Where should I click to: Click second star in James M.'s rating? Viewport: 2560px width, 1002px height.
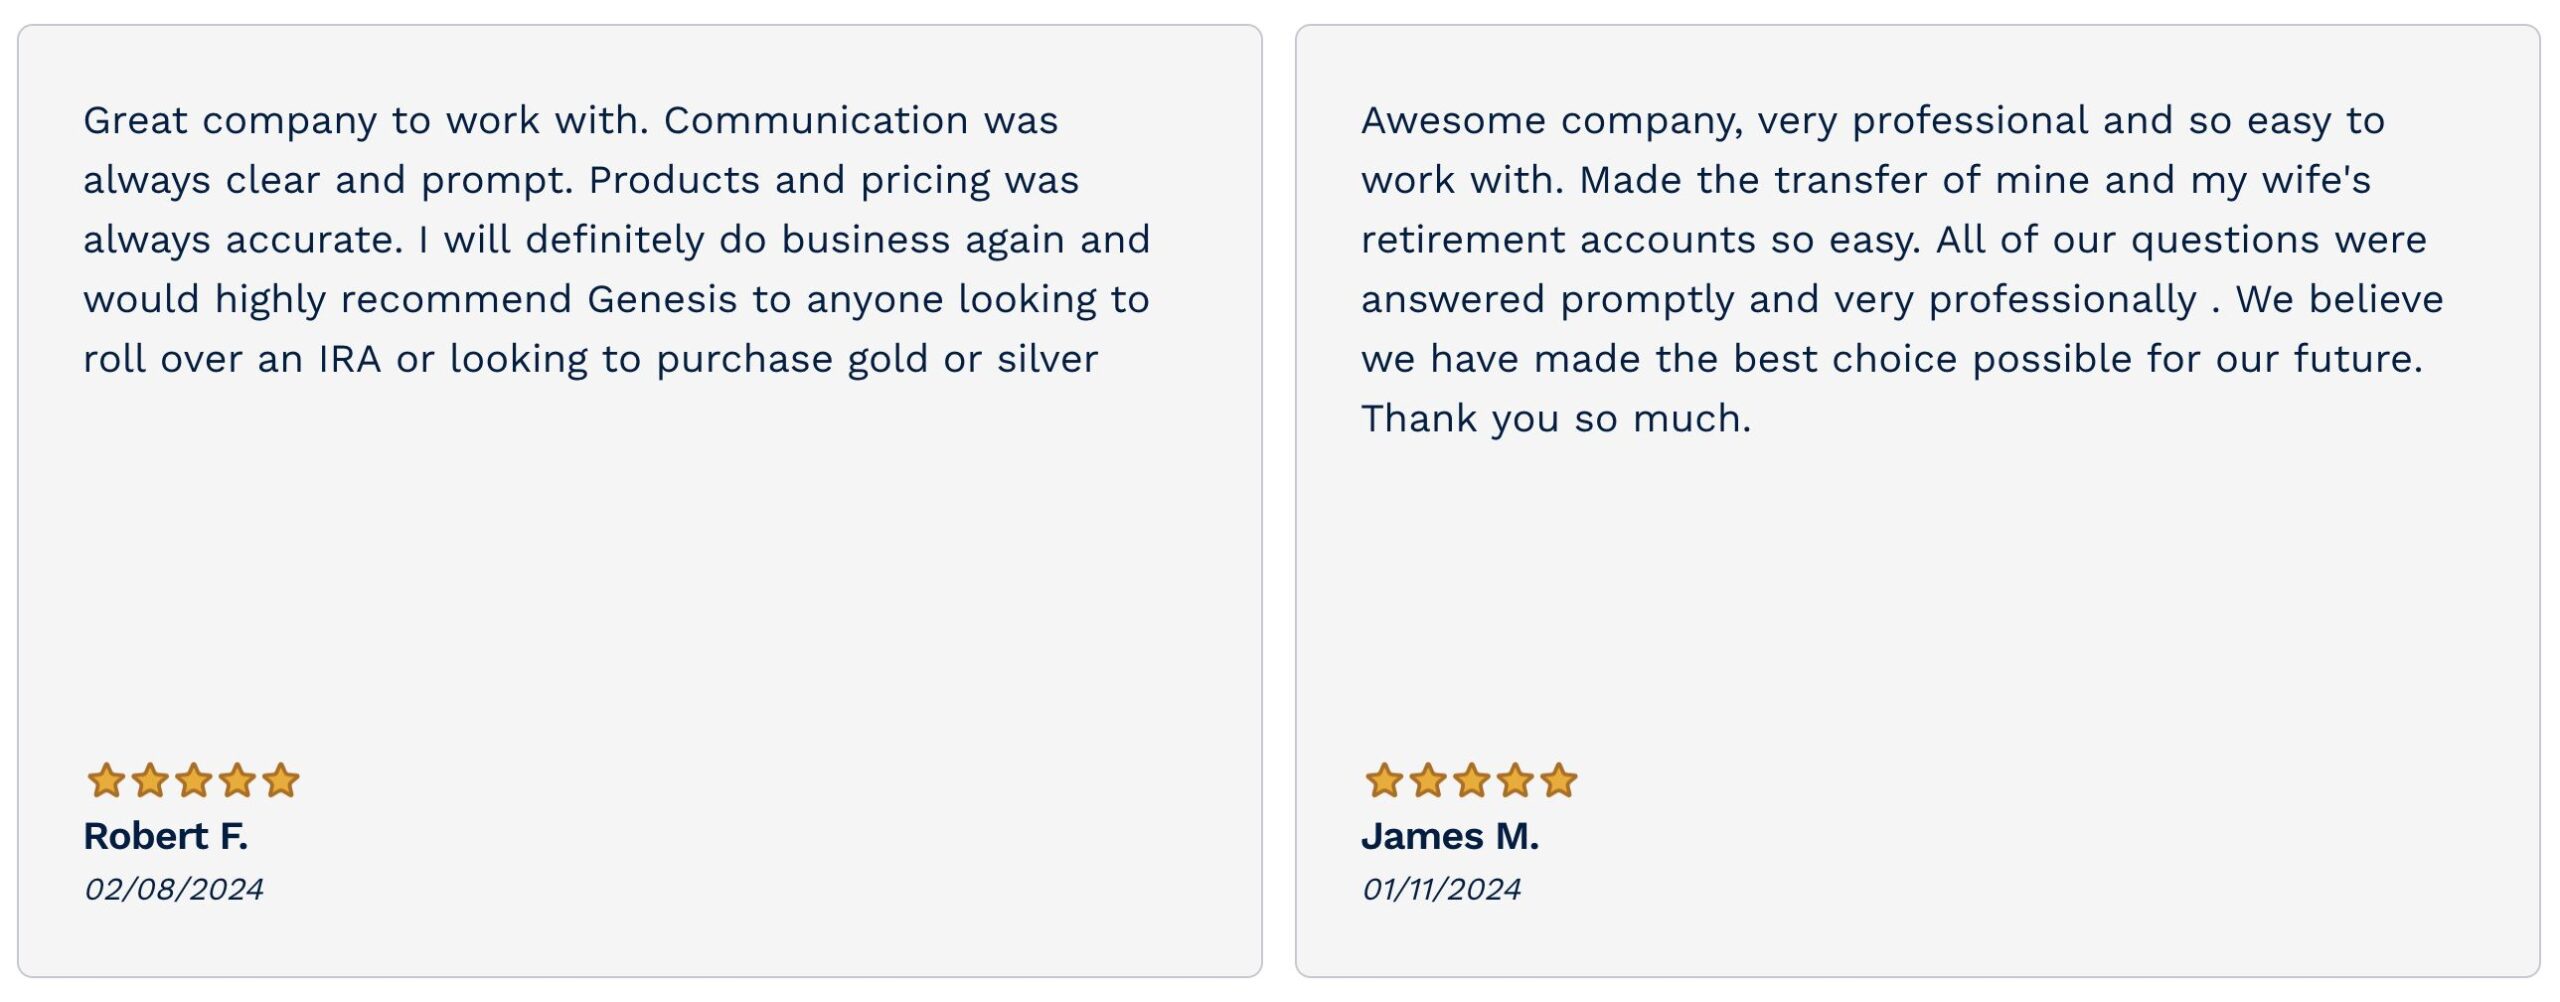[1428, 781]
